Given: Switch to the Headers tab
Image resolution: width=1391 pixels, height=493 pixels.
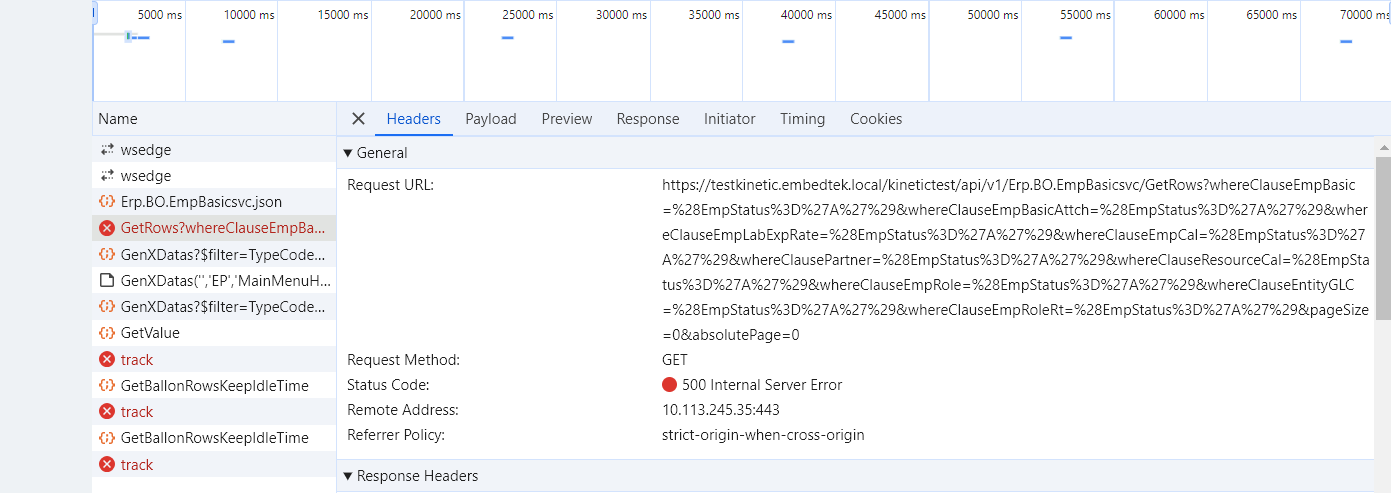Looking at the screenshot, I should (x=413, y=119).
